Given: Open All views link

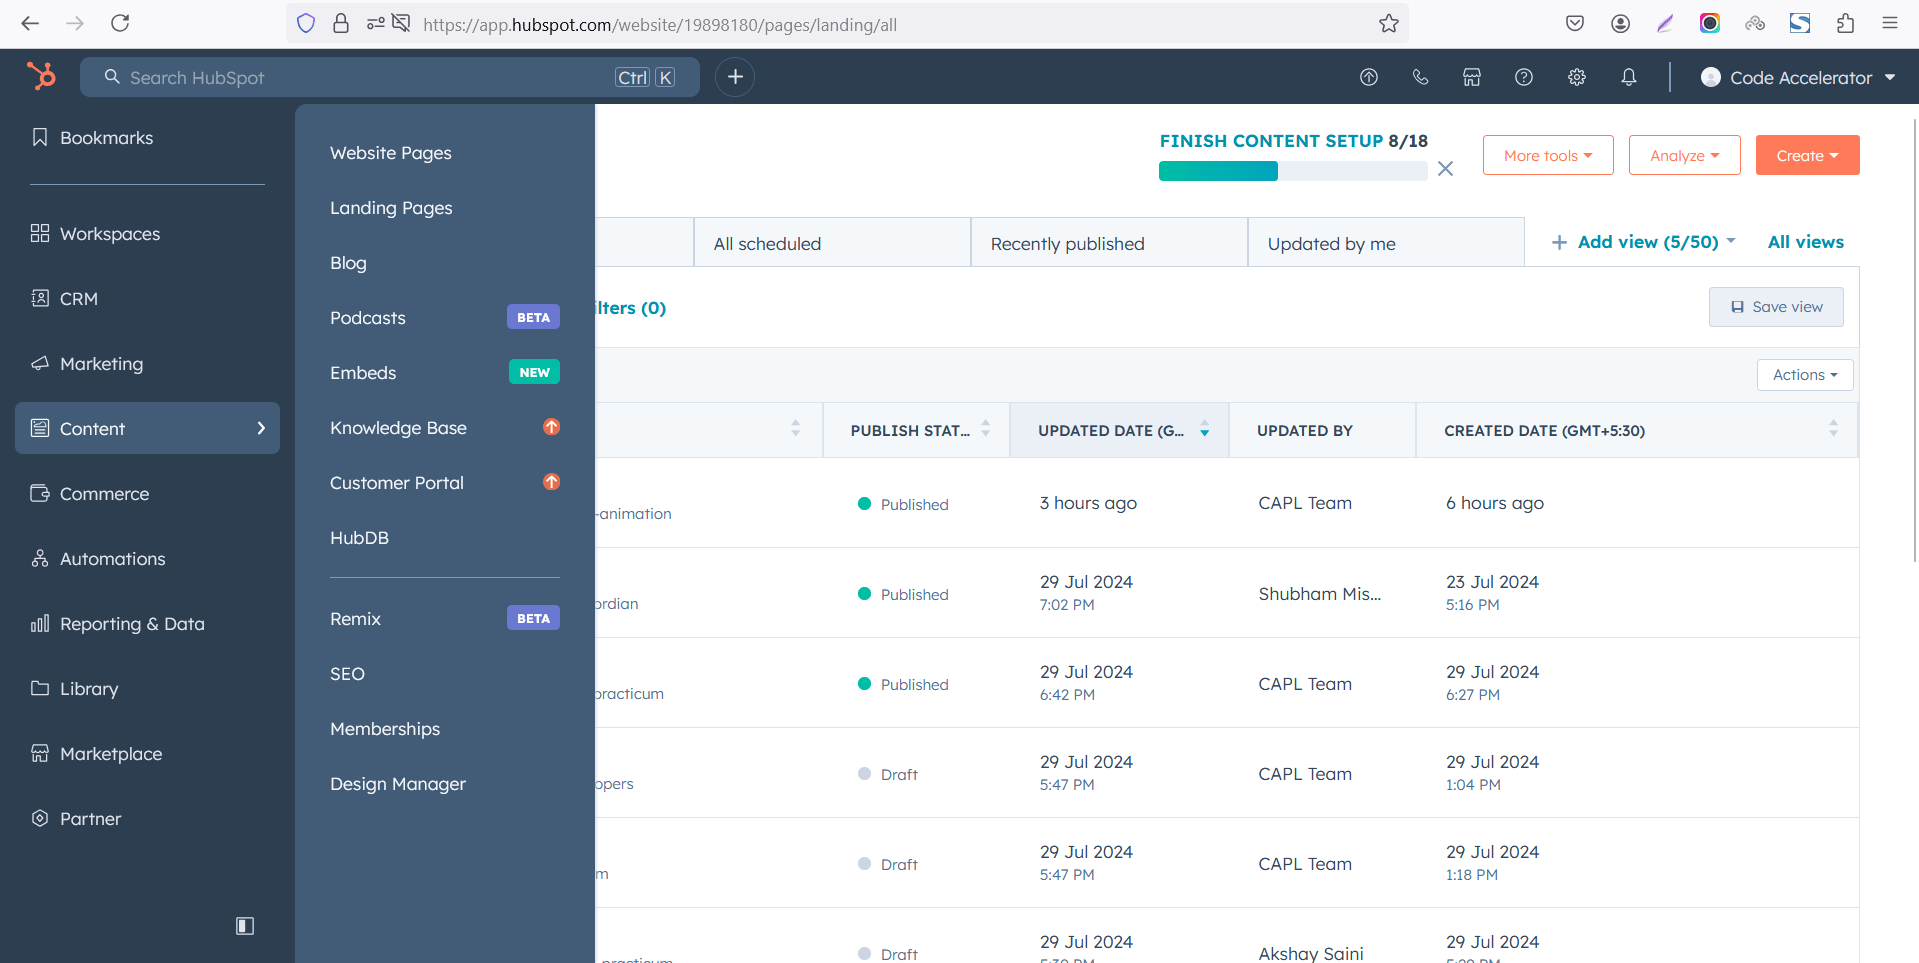Looking at the screenshot, I should [x=1805, y=241].
